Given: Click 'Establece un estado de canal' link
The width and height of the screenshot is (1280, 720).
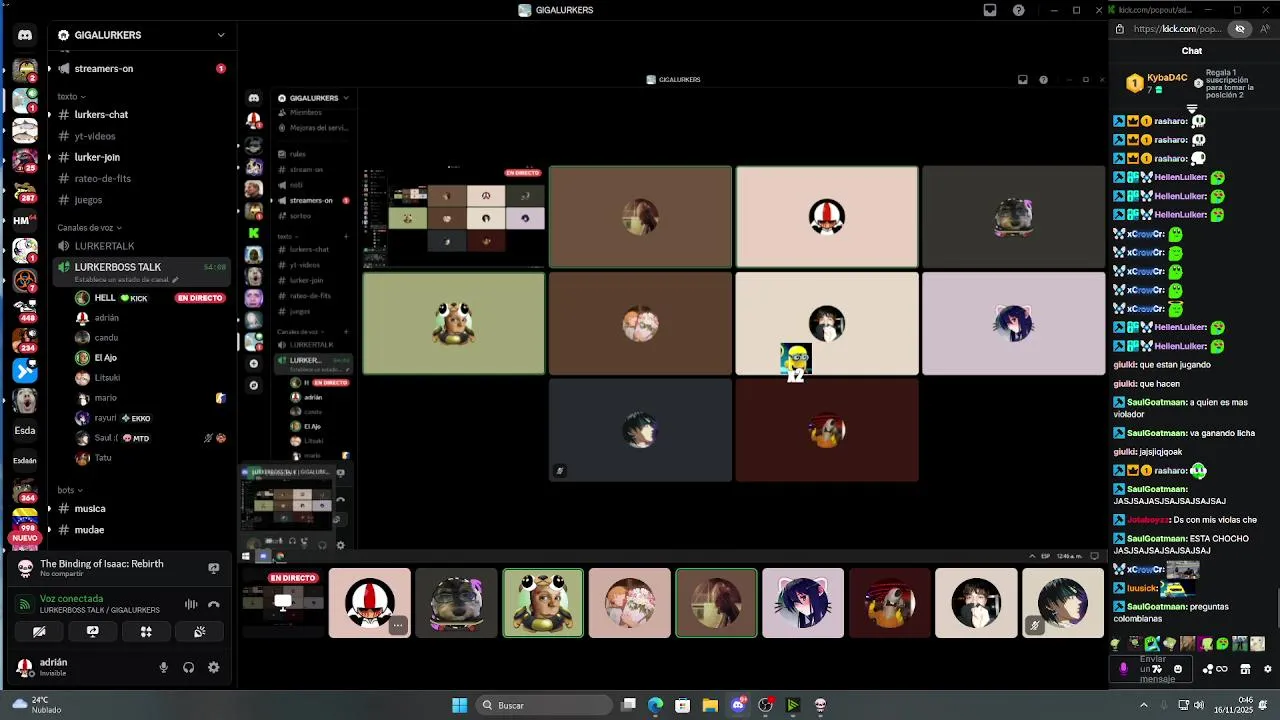Looking at the screenshot, I should click(125, 280).
